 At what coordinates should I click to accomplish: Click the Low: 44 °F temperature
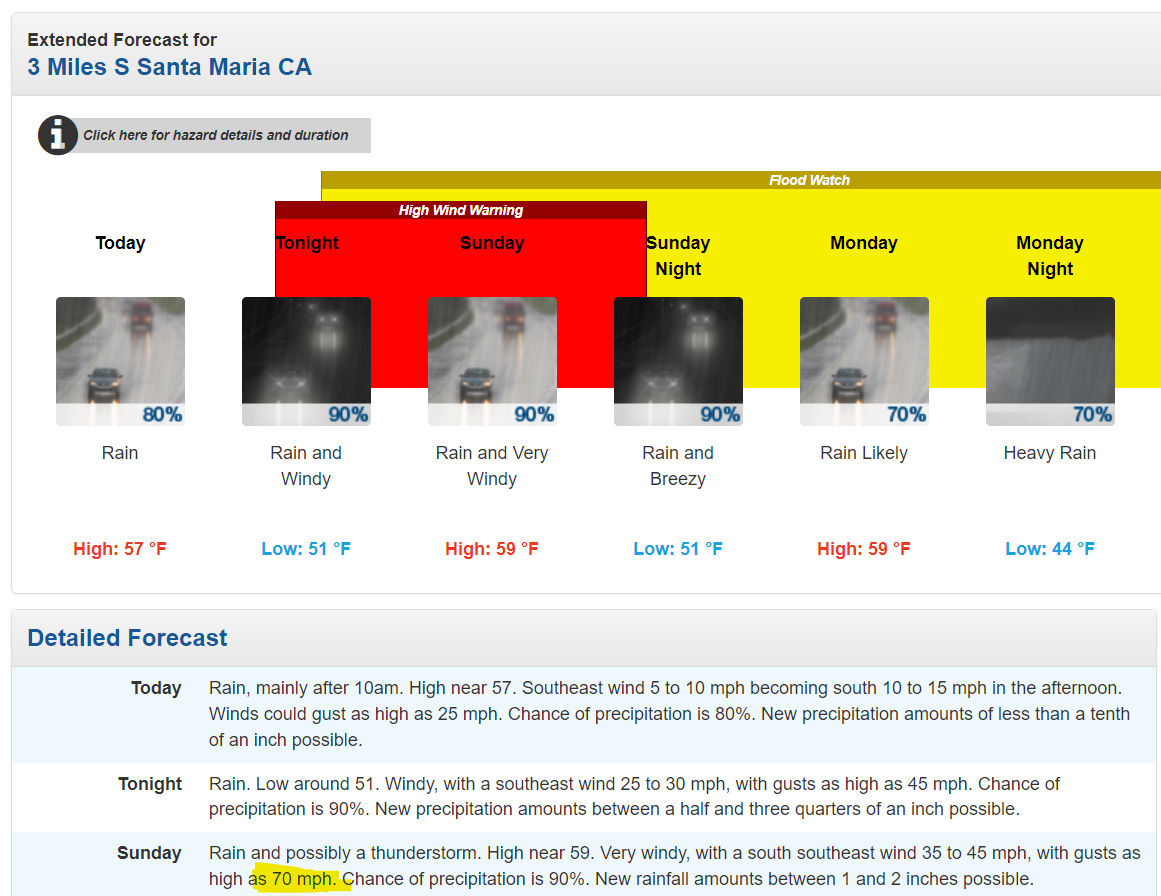point(1050,549)
